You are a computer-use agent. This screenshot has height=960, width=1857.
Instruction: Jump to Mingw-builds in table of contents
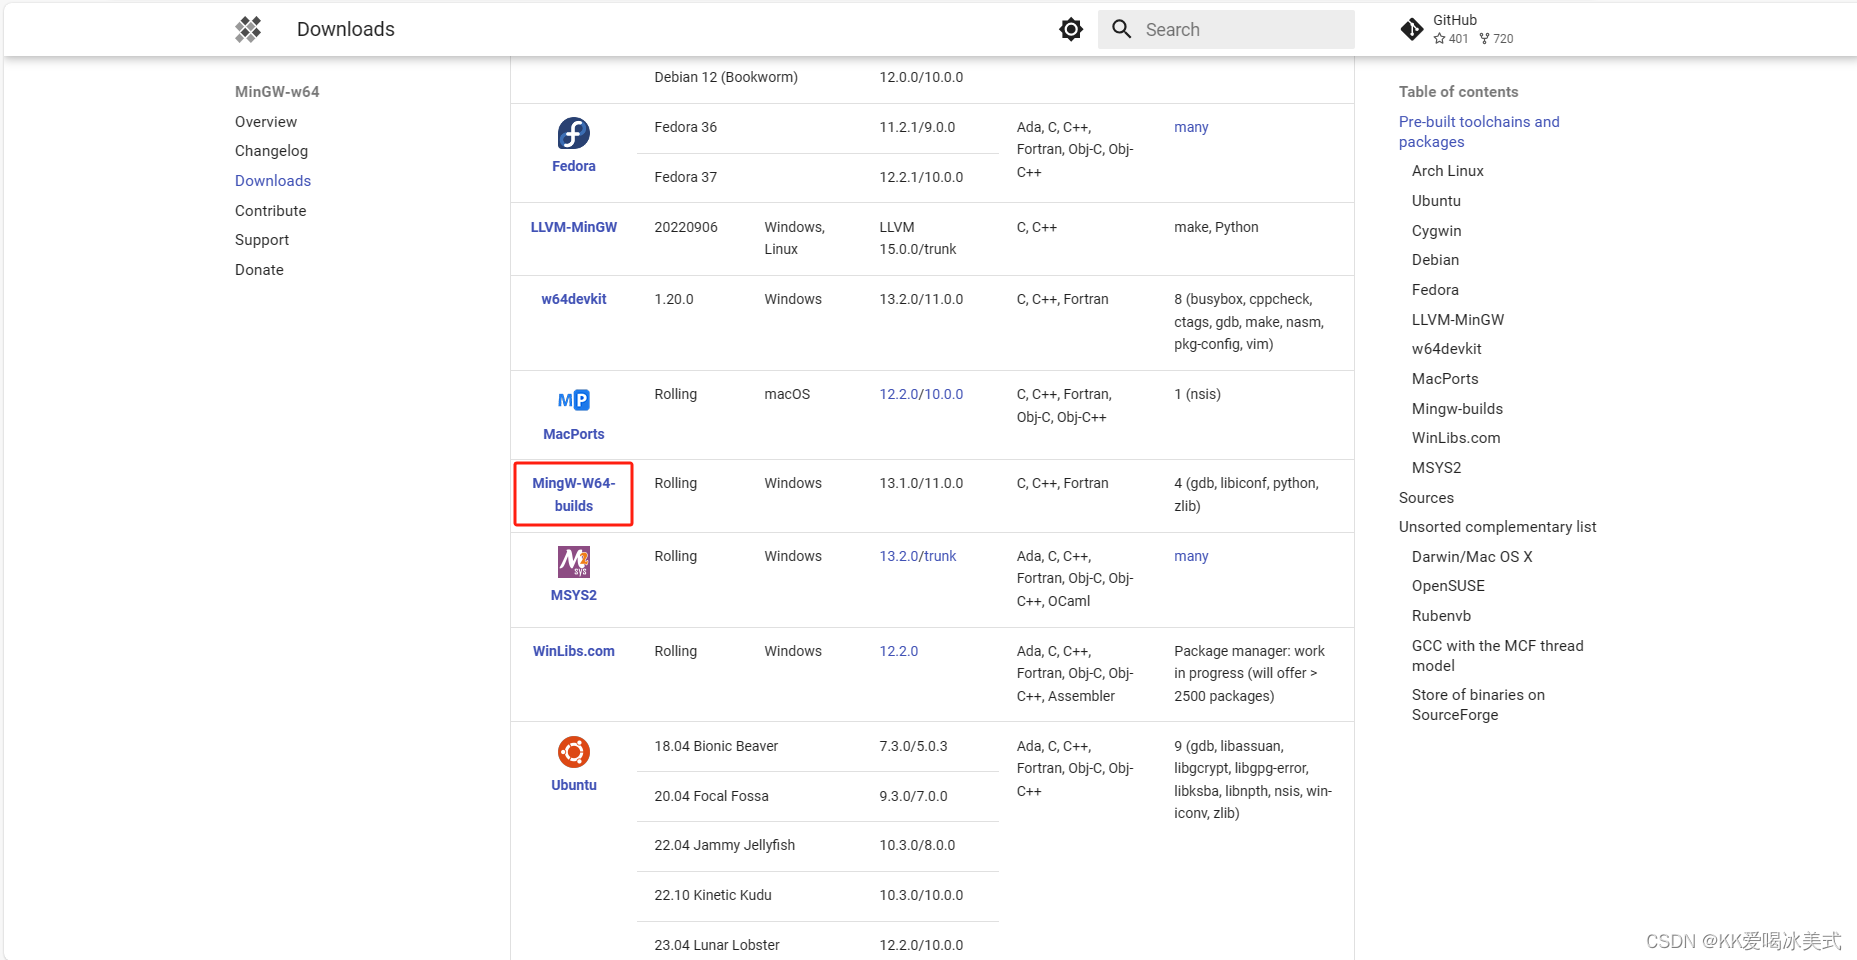[x=1457, y=409]
